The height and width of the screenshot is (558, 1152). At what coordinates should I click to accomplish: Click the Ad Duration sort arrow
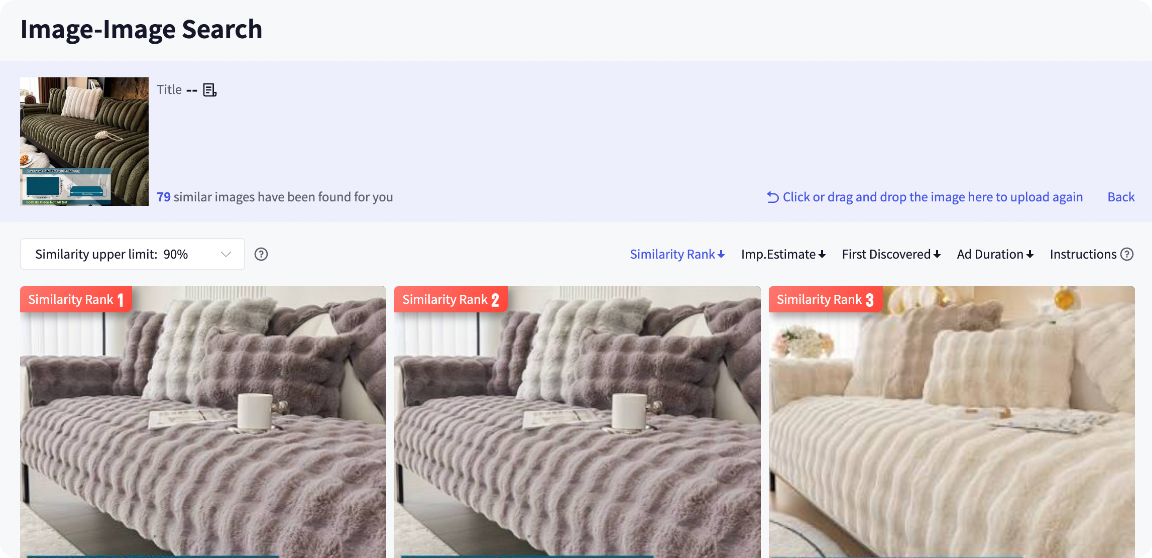point(1030,255)
